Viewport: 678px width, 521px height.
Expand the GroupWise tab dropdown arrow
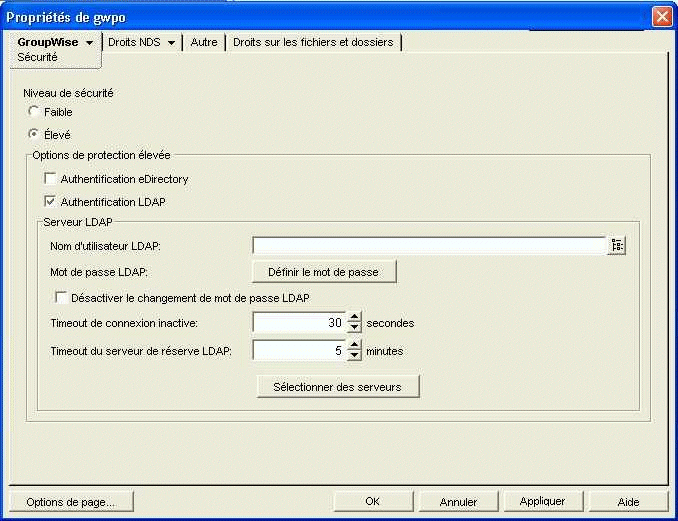90,43
